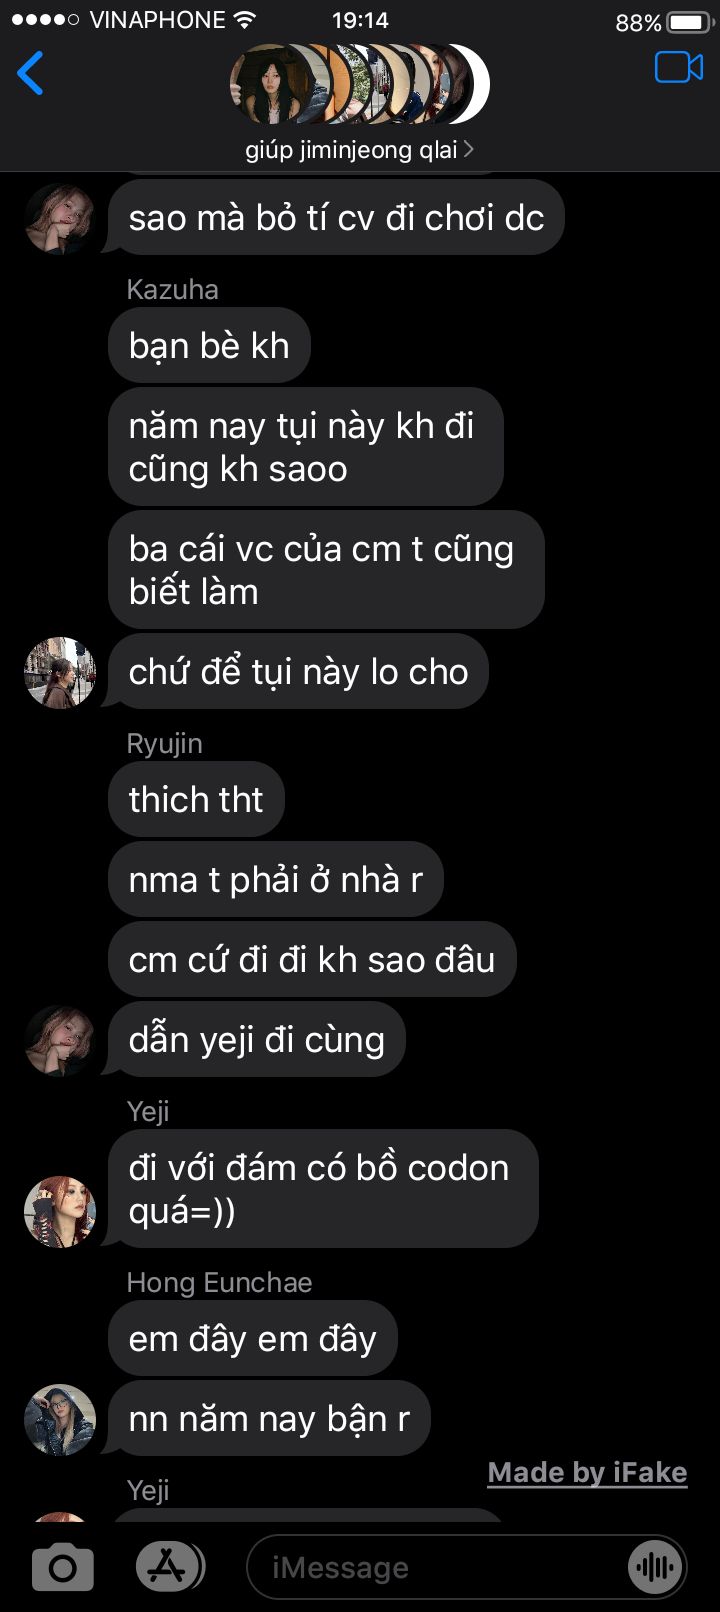Viewport: 720px width, 1612px height.
Task: Tap the battery icon in status bar
Action: (x=688, y=22)
